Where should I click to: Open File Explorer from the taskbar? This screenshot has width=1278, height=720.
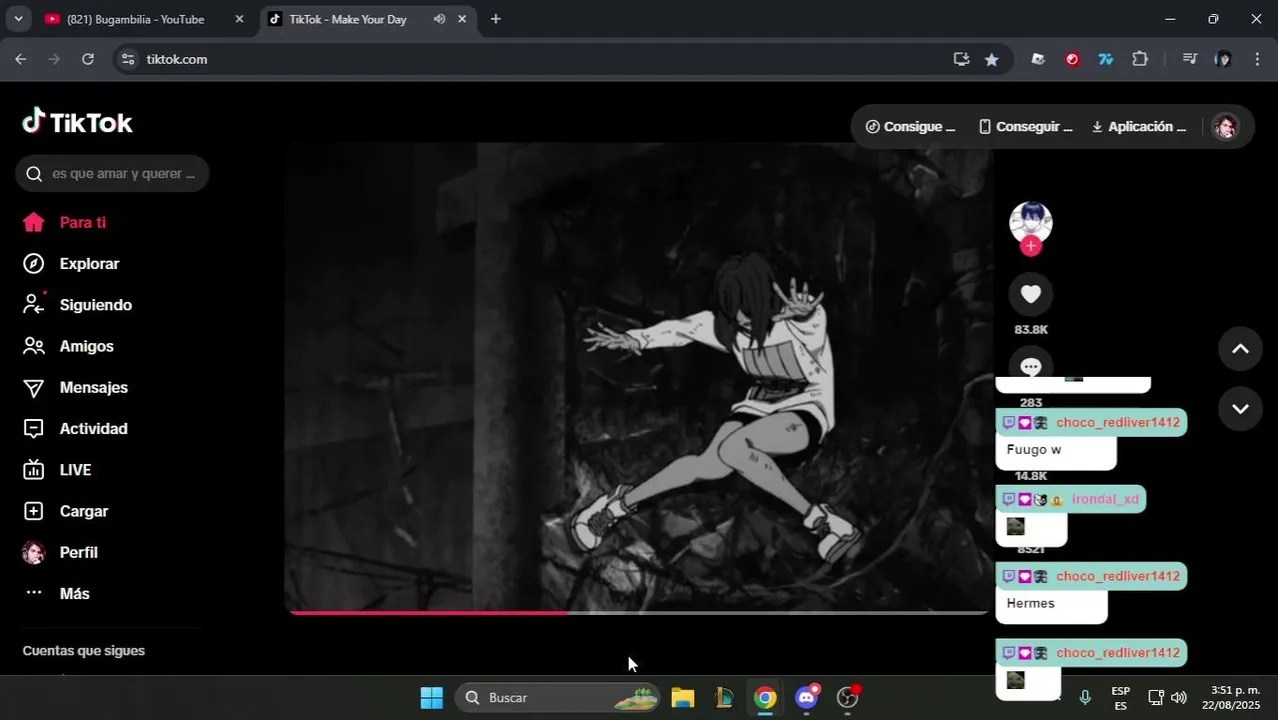[x=683, y=698]
